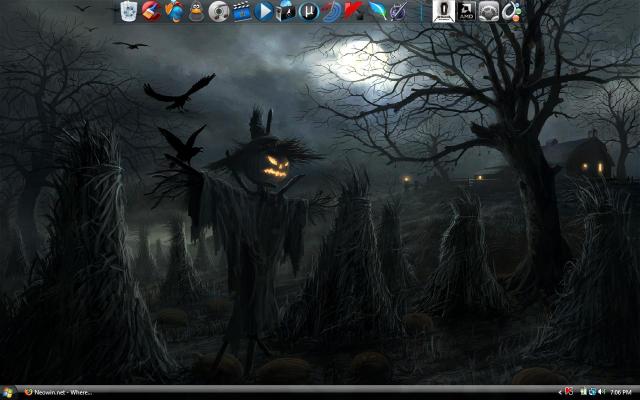Expand hidden system tray icons arrow
The image size is (640, 400).
pyautogui.click(x=560, y=393)
